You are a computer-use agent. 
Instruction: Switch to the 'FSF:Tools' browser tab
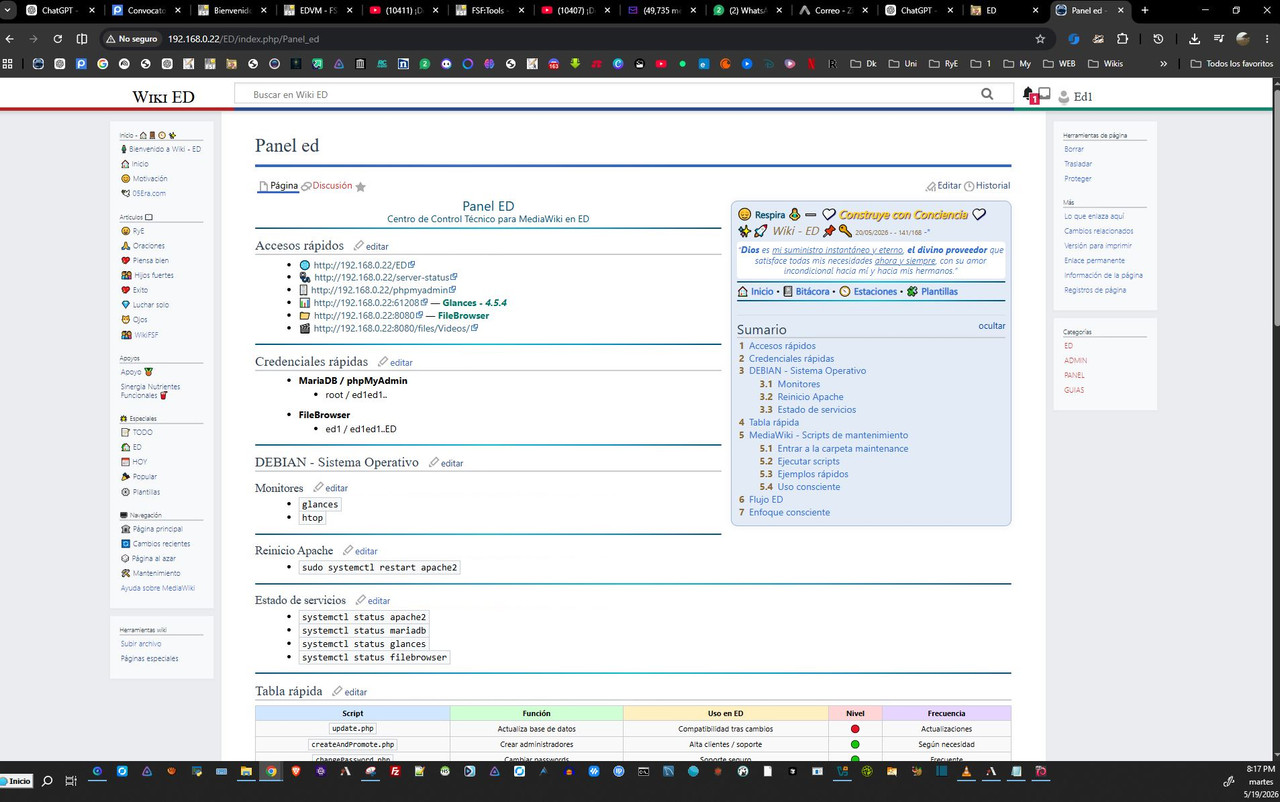(x=490, y=10)
